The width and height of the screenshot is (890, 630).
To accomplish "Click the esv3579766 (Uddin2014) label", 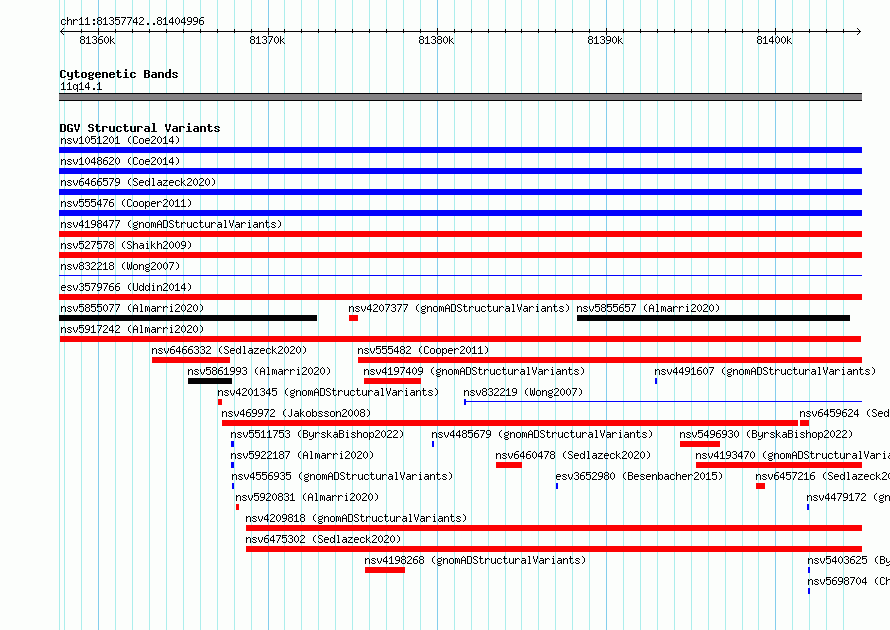I will 126,287.
